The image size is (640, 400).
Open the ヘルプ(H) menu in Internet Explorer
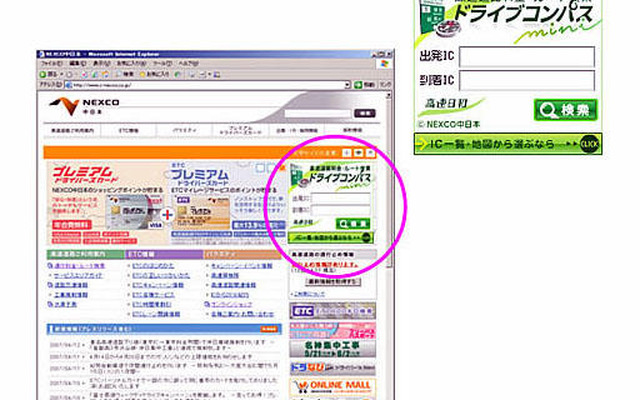click(189, 64)
